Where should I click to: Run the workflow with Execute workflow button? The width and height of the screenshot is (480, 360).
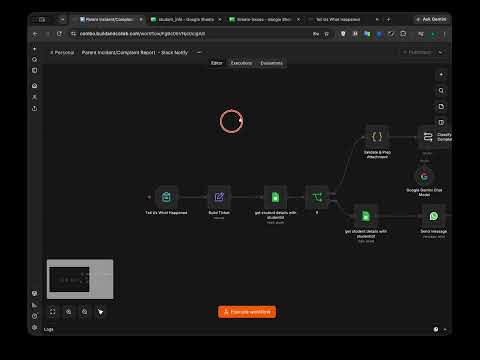point(247,312)
